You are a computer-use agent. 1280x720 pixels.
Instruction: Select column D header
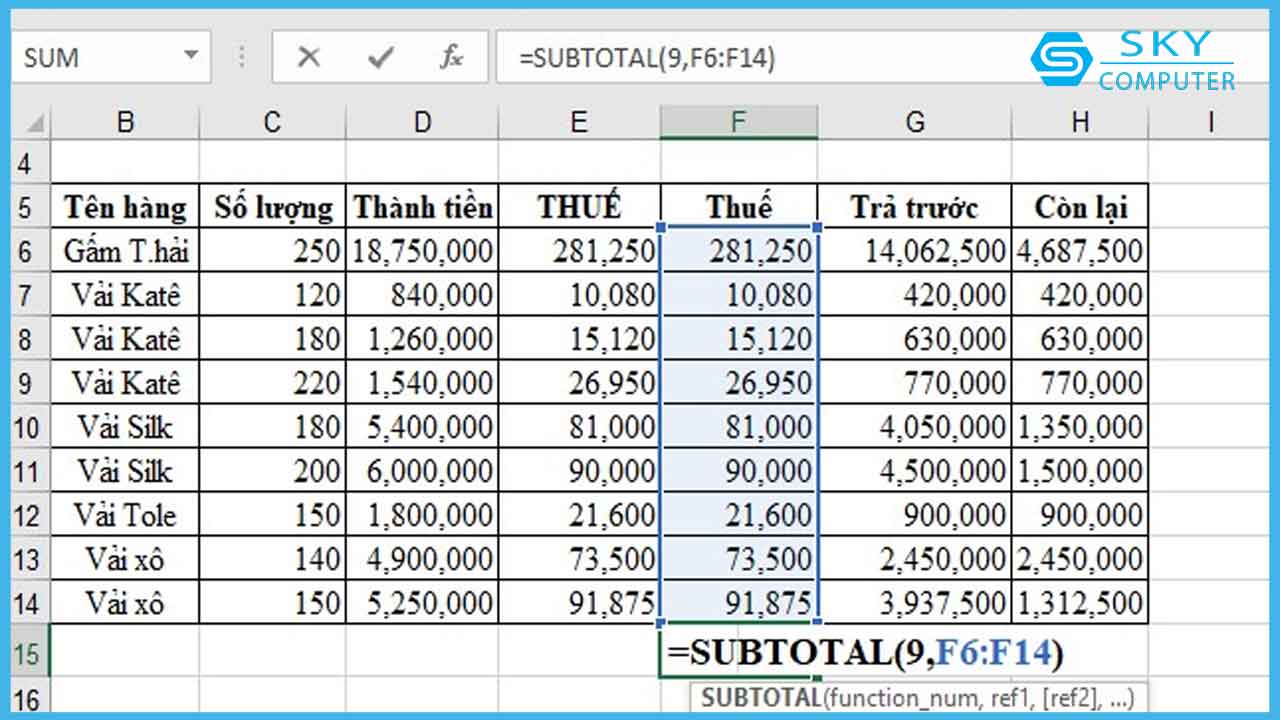[422, 122]
